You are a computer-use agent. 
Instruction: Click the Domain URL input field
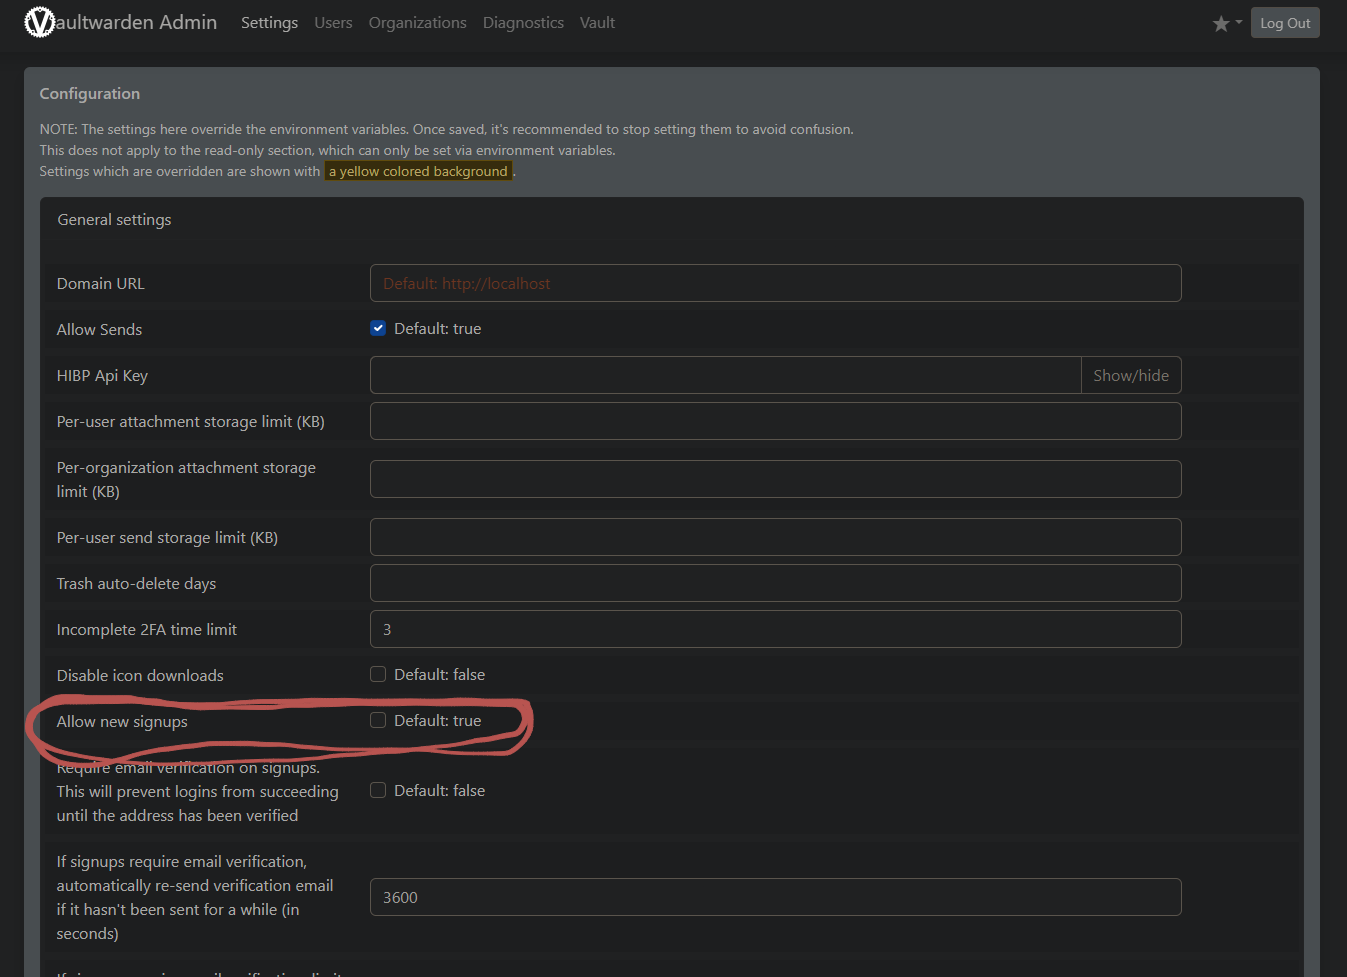775,284
